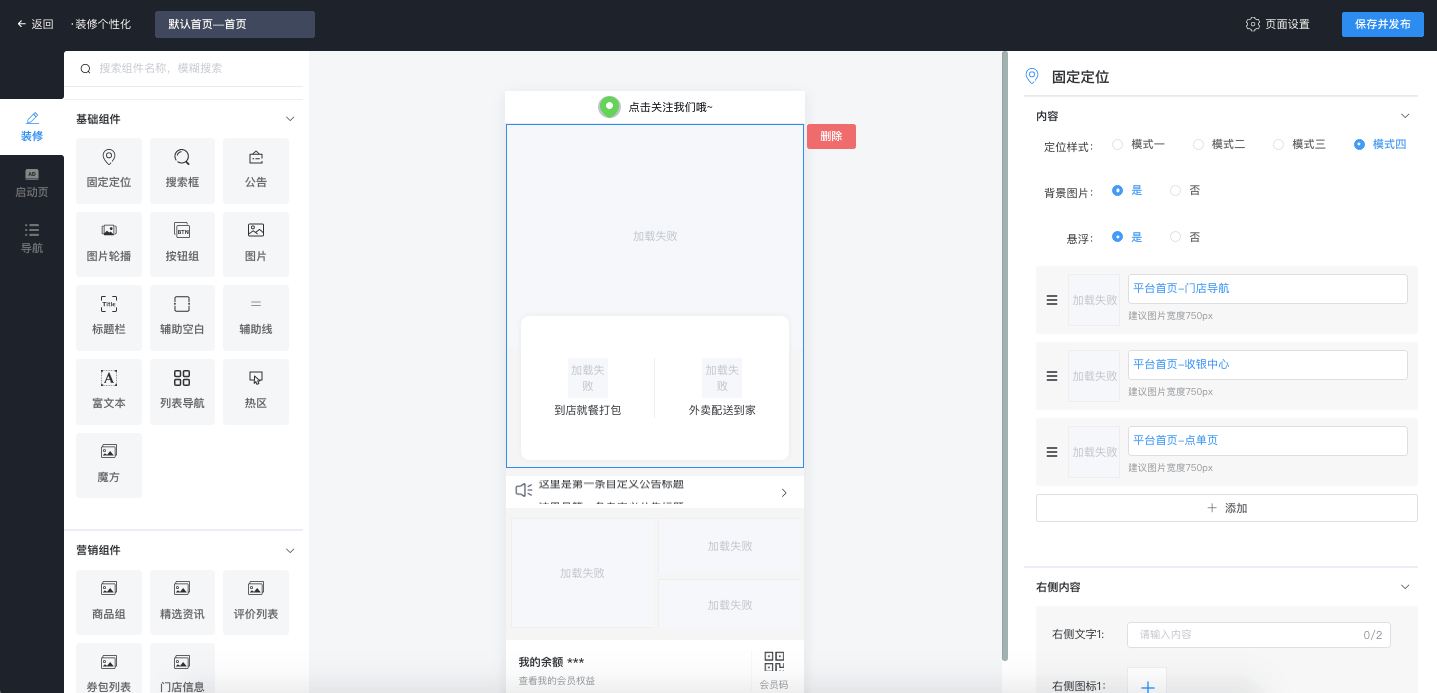
Task: Collapse the 营销组件 section
Action: coord(290,550)
